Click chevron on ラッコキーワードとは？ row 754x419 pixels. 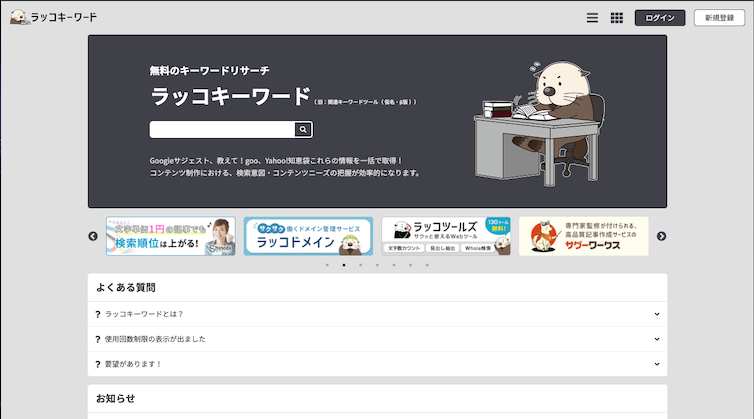pyautogui.click(x=657, y=314)
